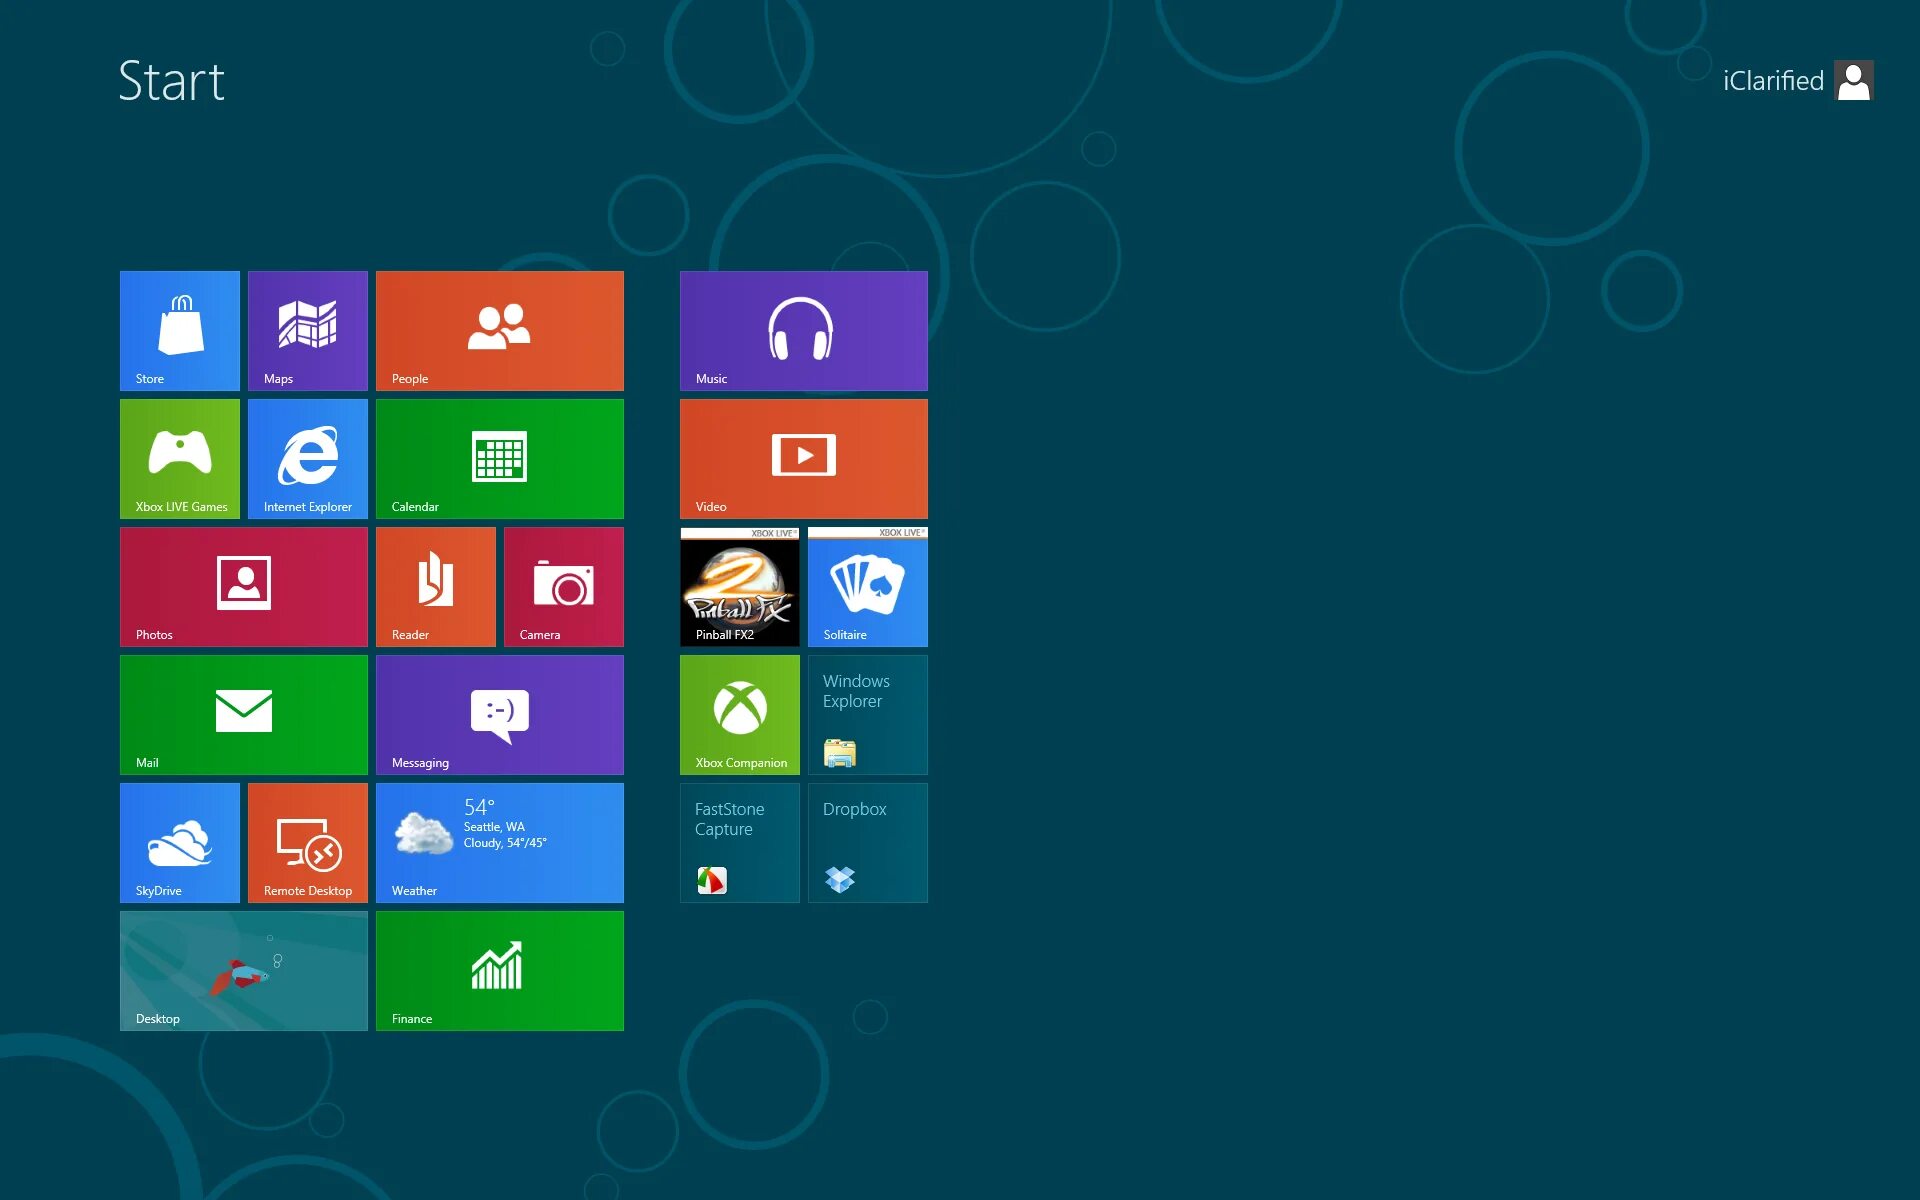Open Xbox LIVE Games tile
This screenshot has width=1920, height=1200.
(x=180, y=458)
